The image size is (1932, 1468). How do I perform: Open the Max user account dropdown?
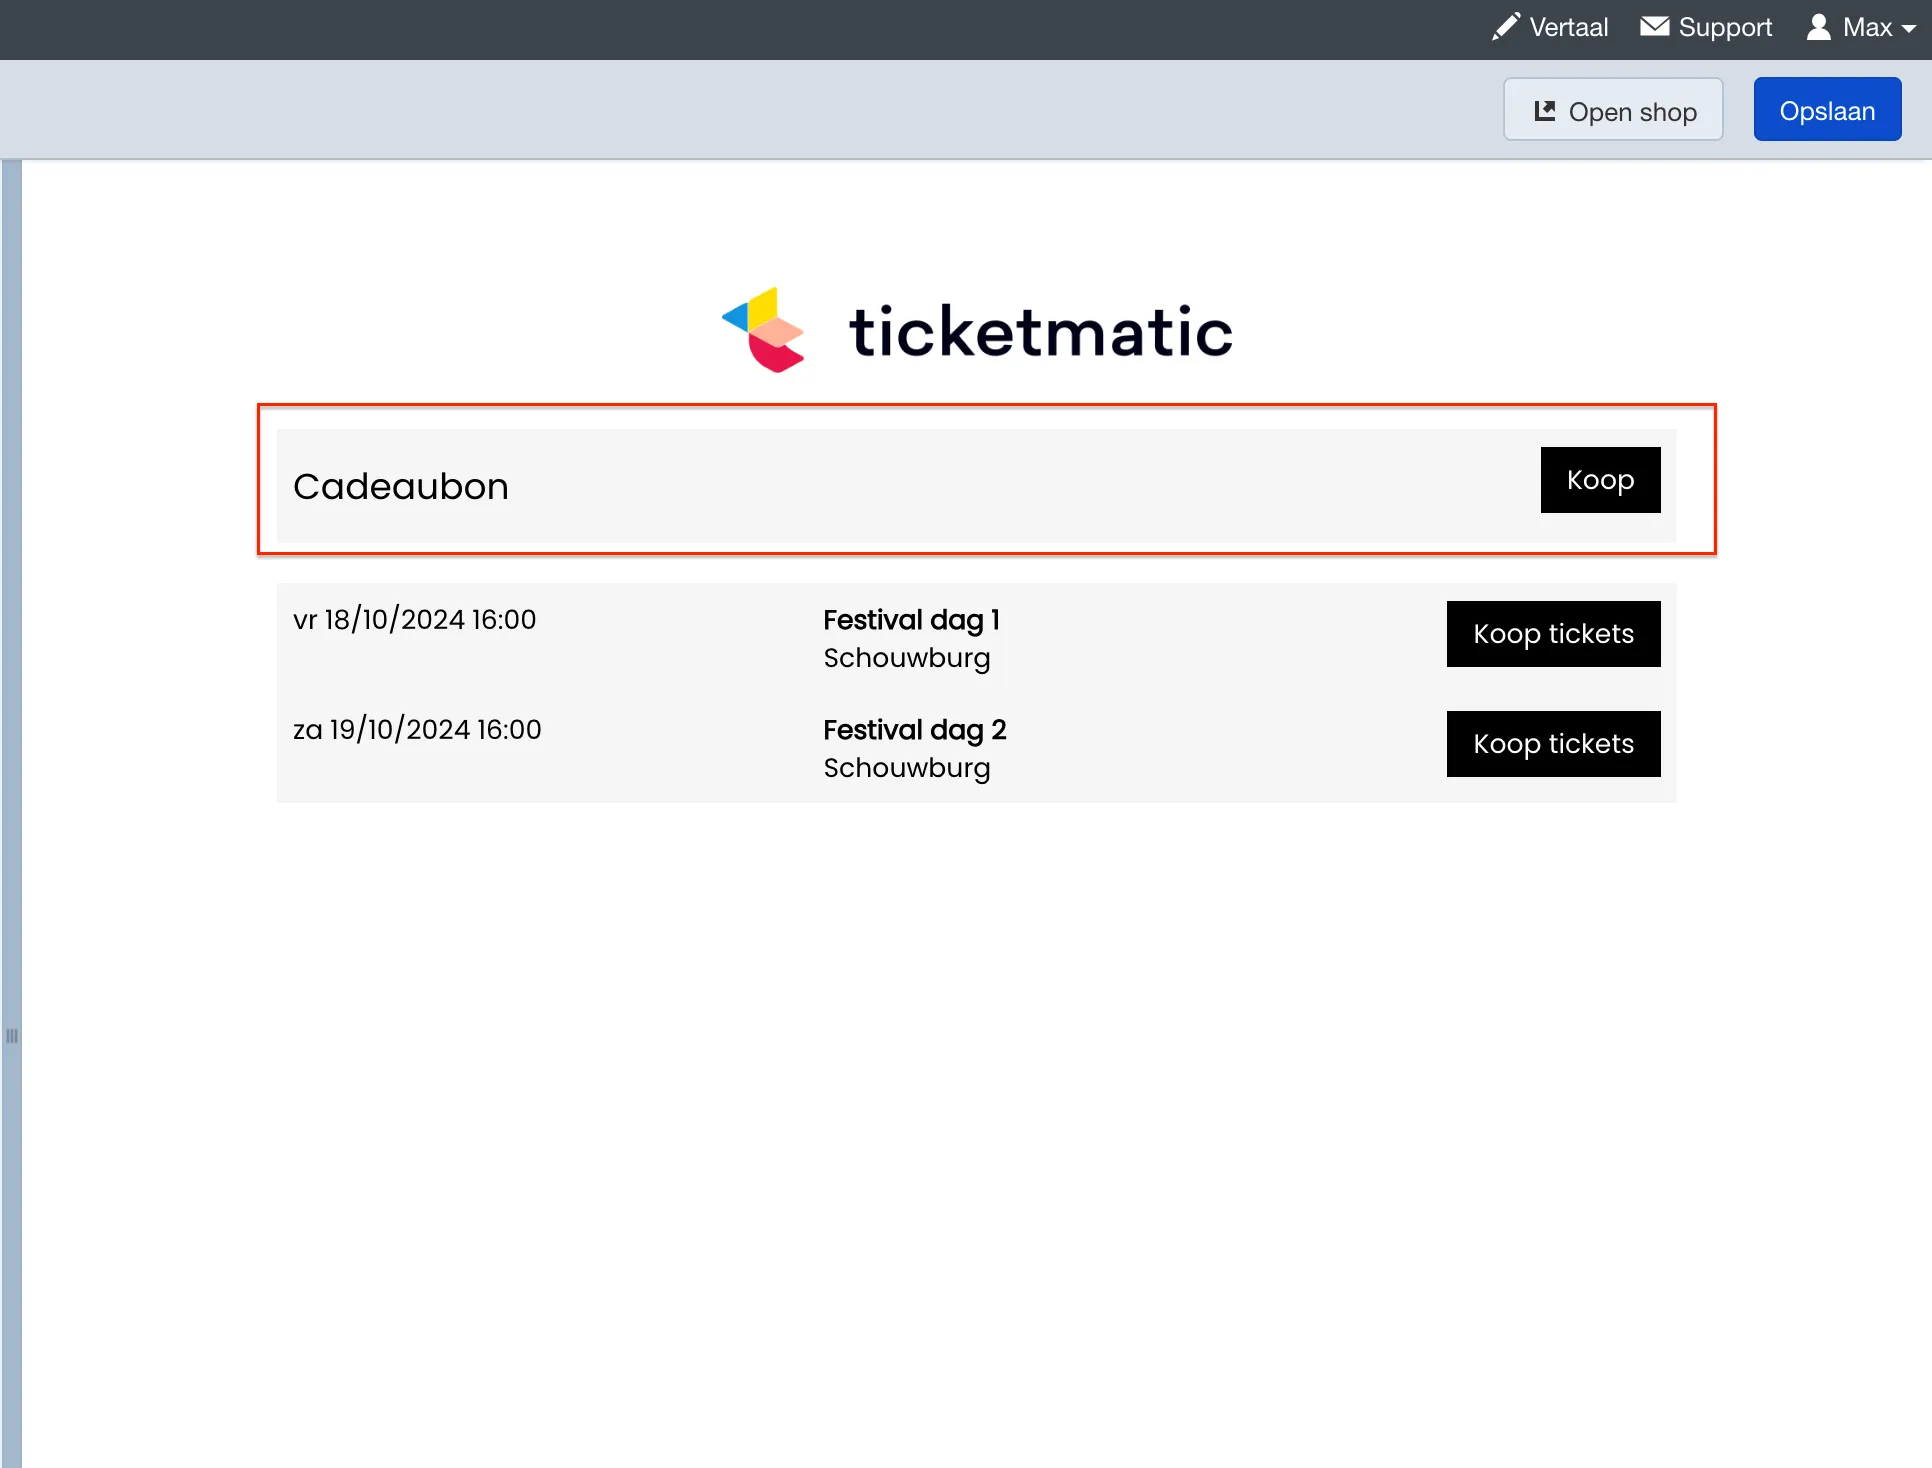(x=1861, y=27)
